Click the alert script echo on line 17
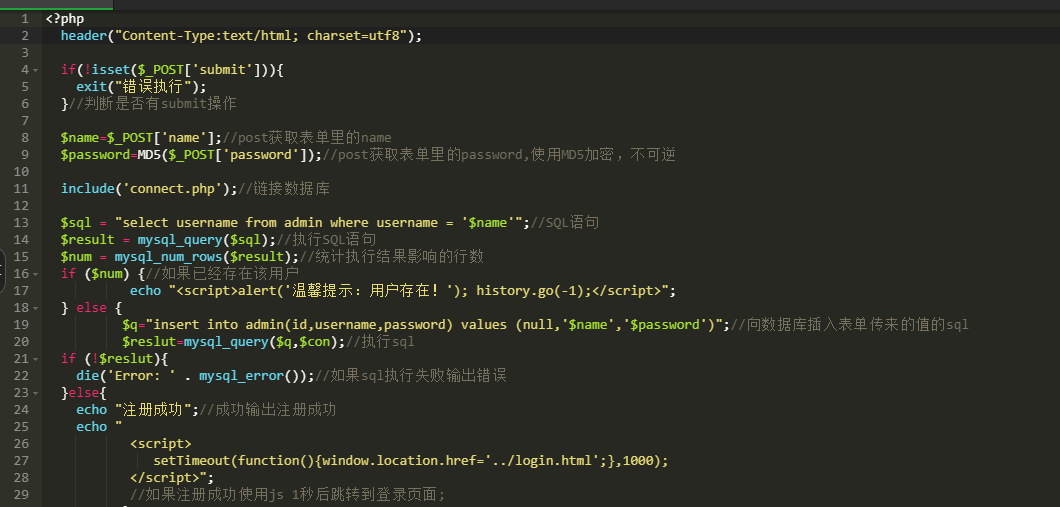This screenshot has width=1060, height=507. coord(403,291)
